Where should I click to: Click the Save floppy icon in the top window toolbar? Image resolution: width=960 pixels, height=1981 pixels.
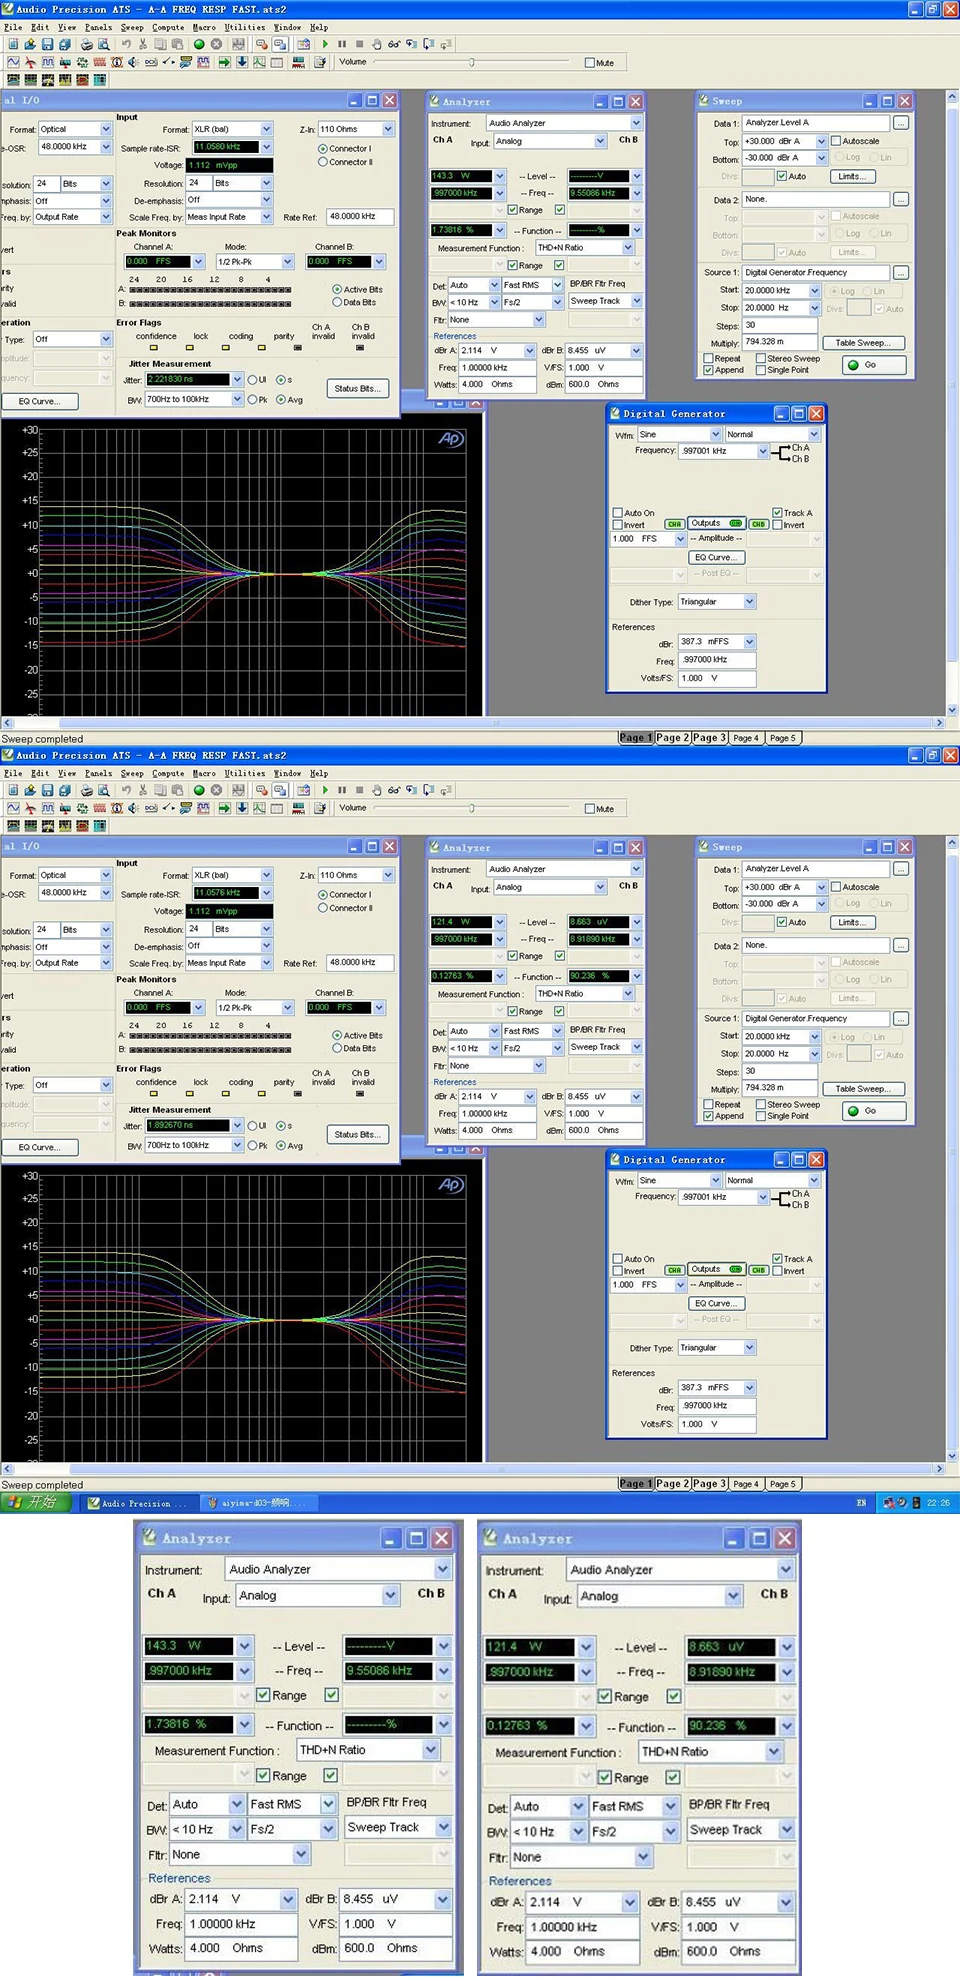[x=47, y=44]
